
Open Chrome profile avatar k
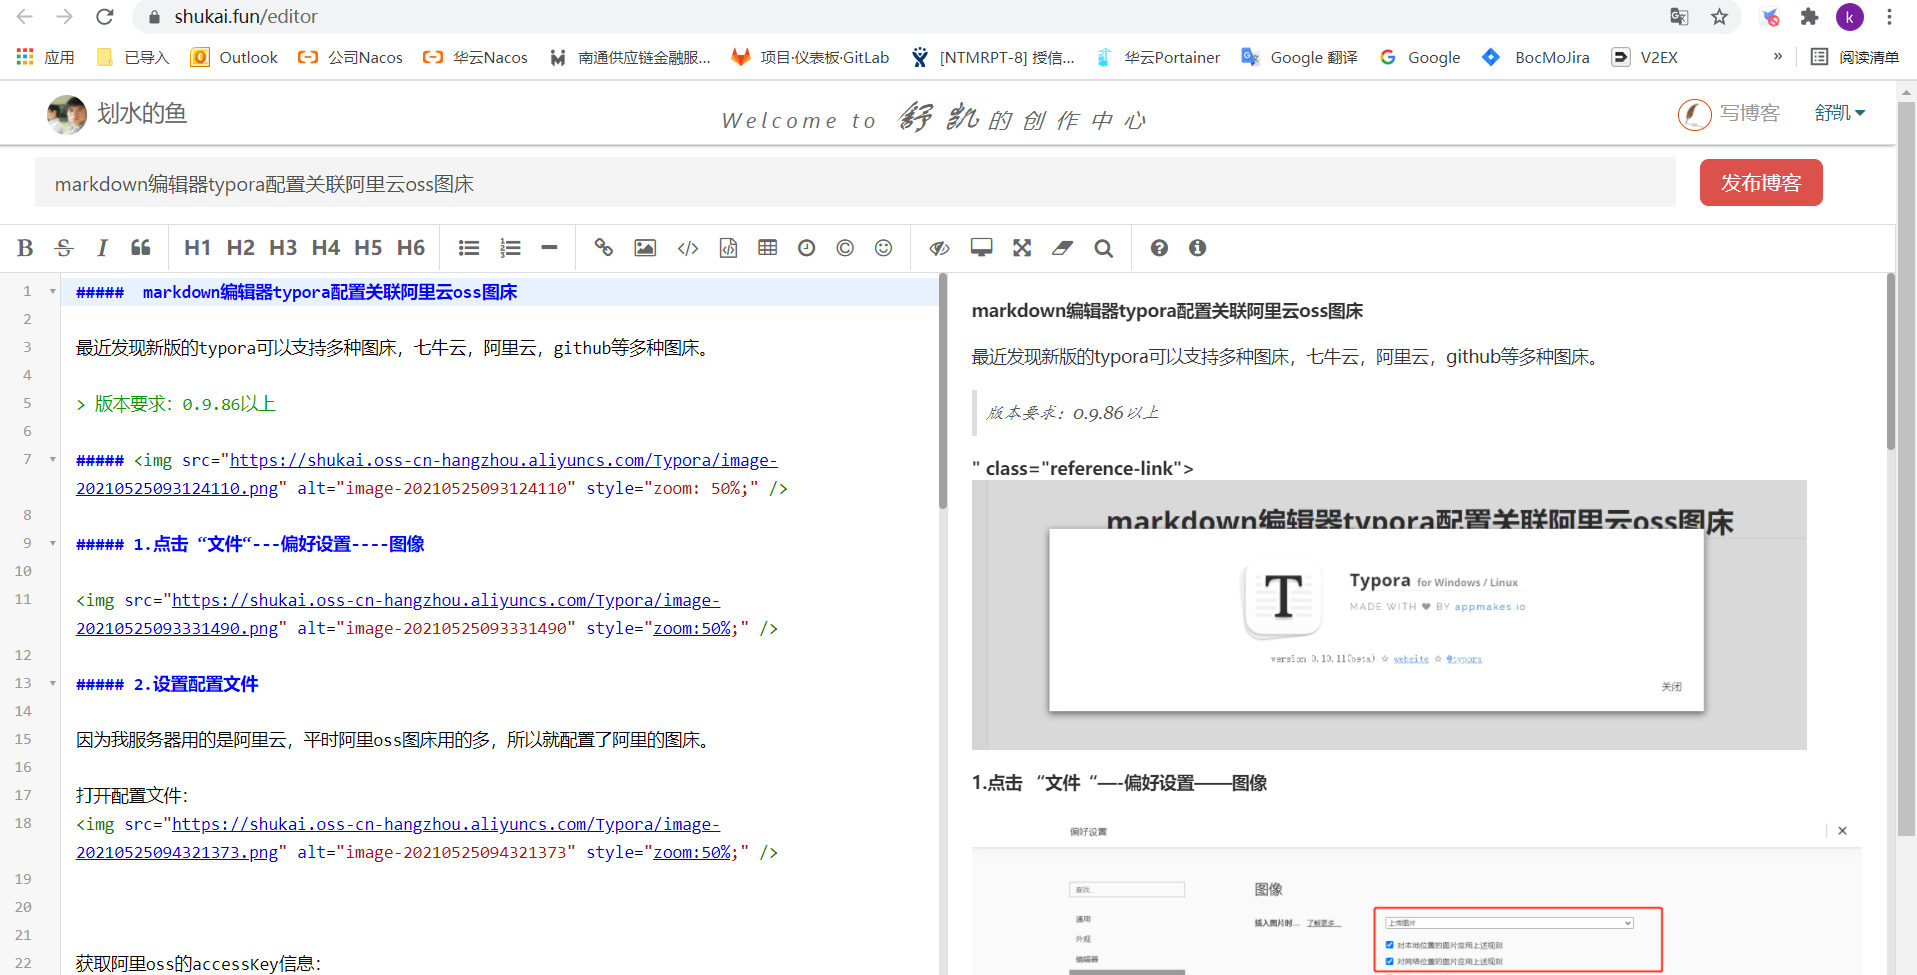pyautogui.click(x=1850, y=17)
